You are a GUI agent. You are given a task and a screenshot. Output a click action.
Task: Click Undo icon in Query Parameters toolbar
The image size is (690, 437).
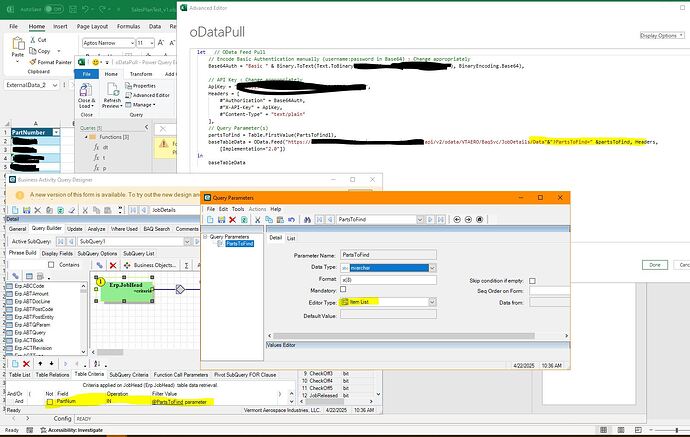[291, 220]
